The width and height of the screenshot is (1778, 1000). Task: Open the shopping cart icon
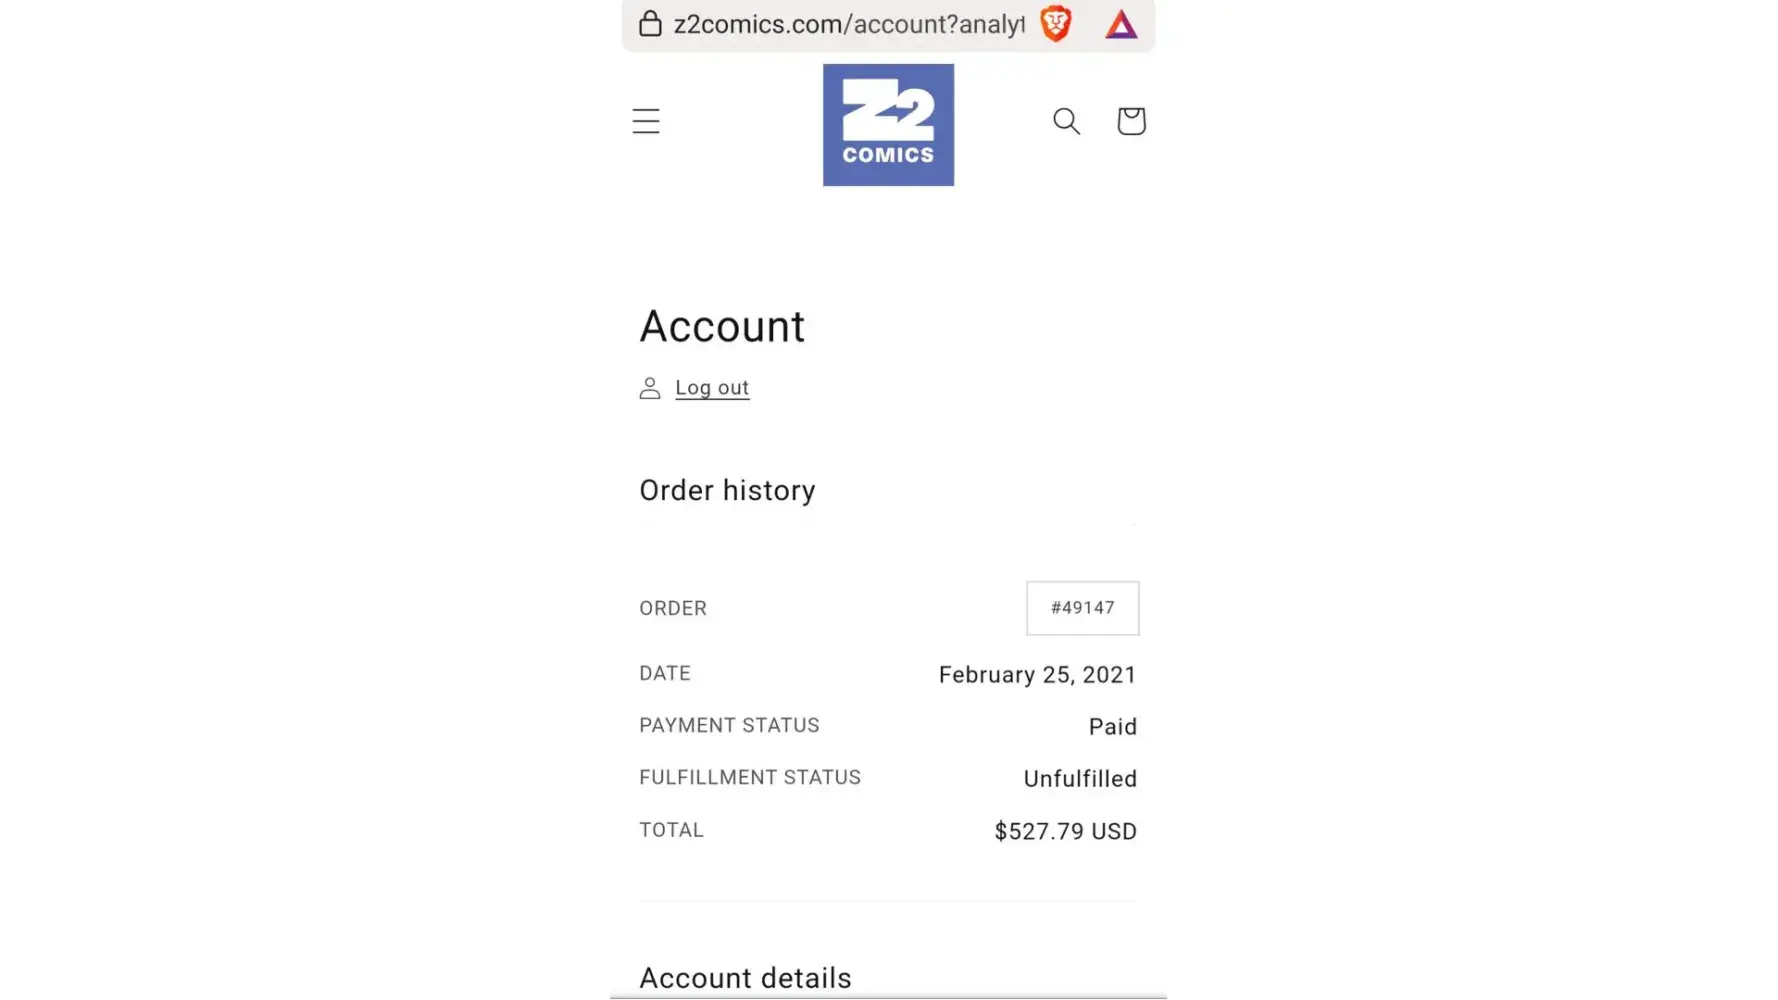click(x=1131, y=121)
